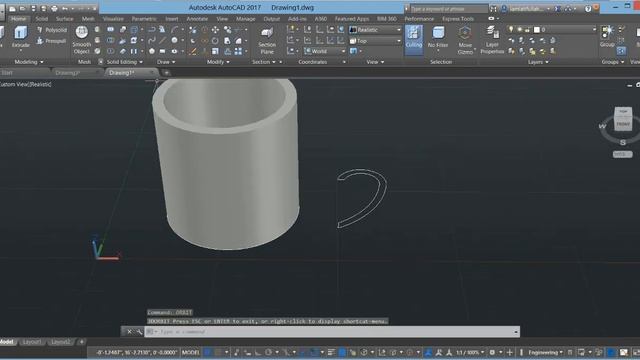Open the Home ribbon tab

point(18,19)
